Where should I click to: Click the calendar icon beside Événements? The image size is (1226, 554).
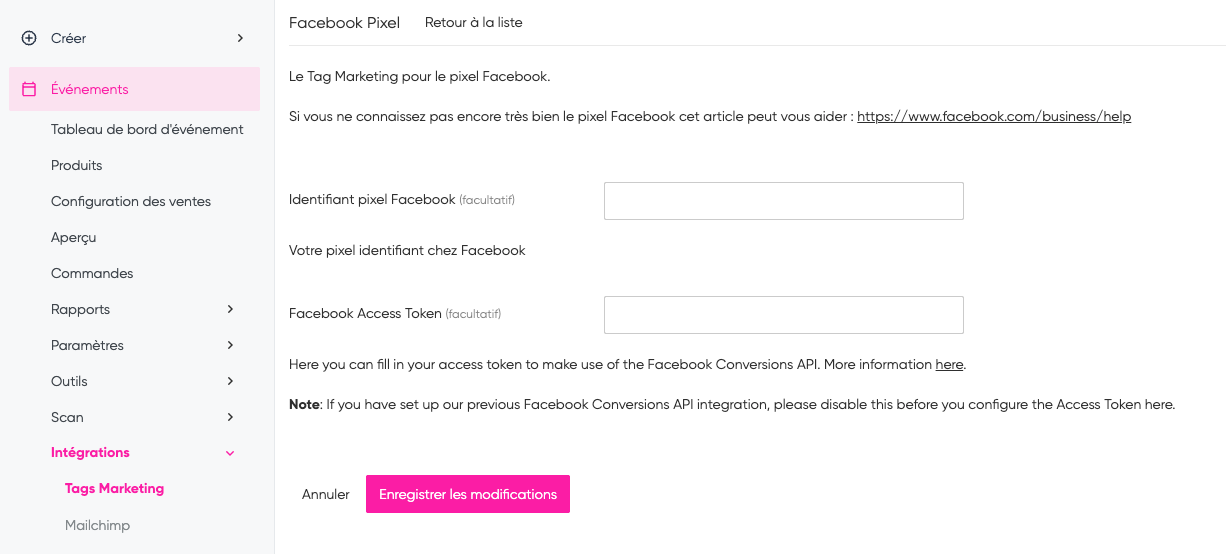(x=29, y=89)
